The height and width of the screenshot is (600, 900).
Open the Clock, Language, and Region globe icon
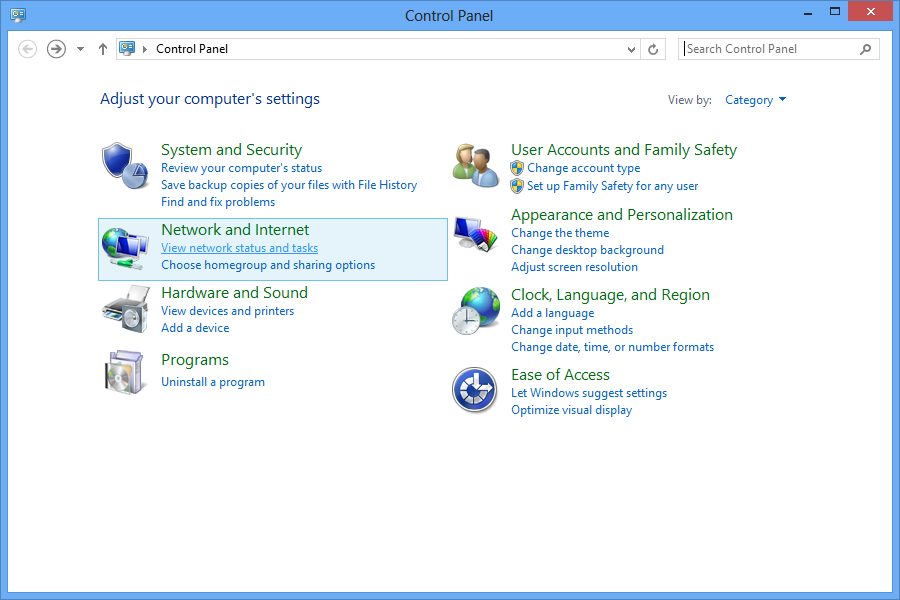point(475,311)
